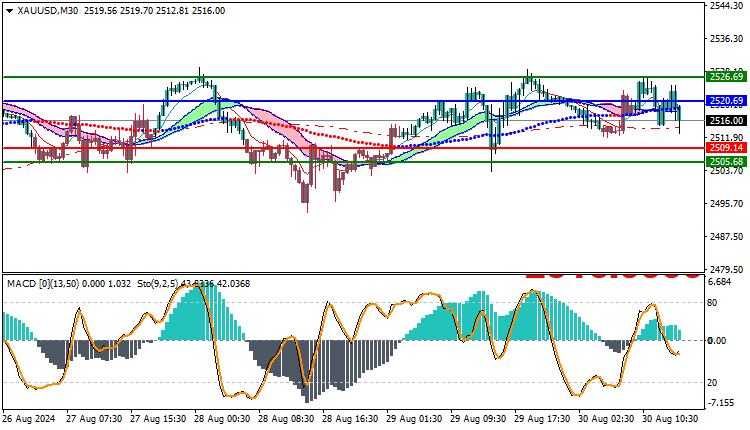750x430 pixels.
Task: Click the 2536.30 price scale value
Action: pyautogui.click(x=727, y=39)
